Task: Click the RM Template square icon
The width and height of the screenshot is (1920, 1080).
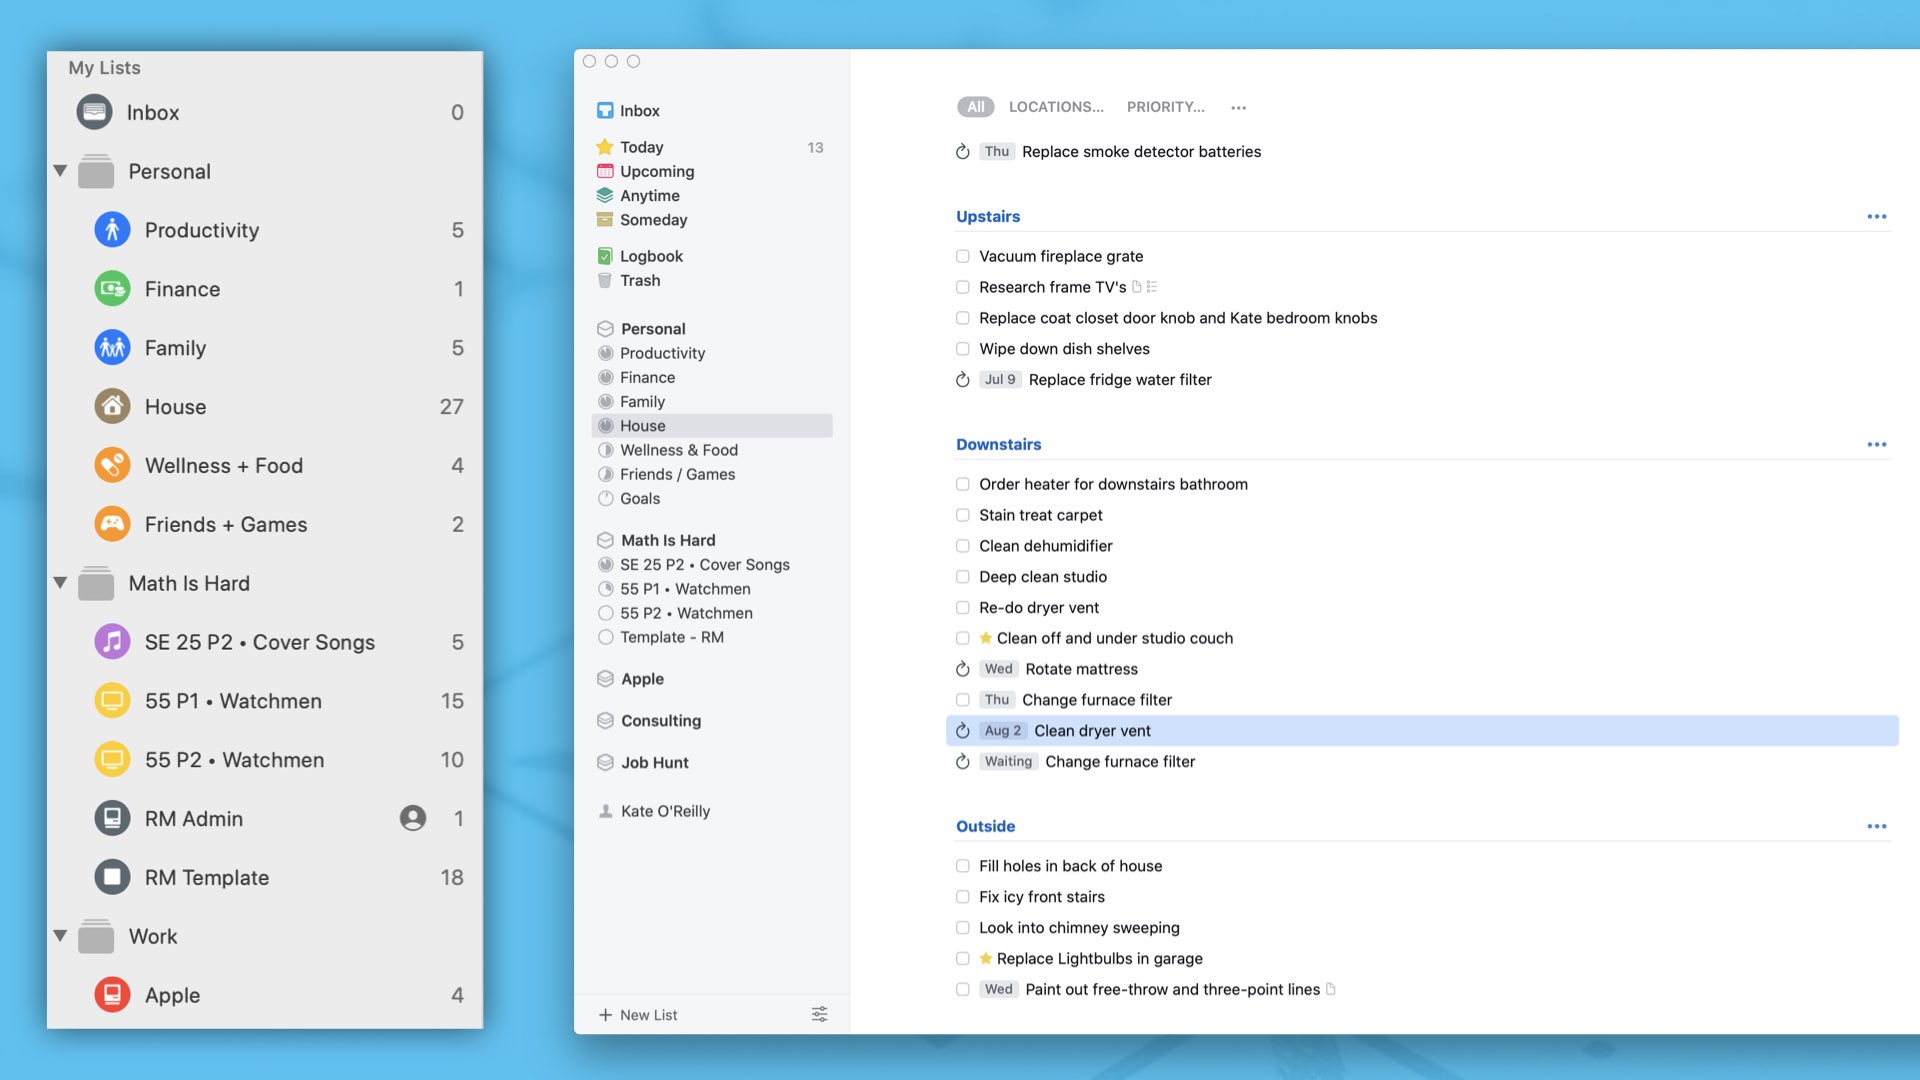Action: click(x=112, y=877)
